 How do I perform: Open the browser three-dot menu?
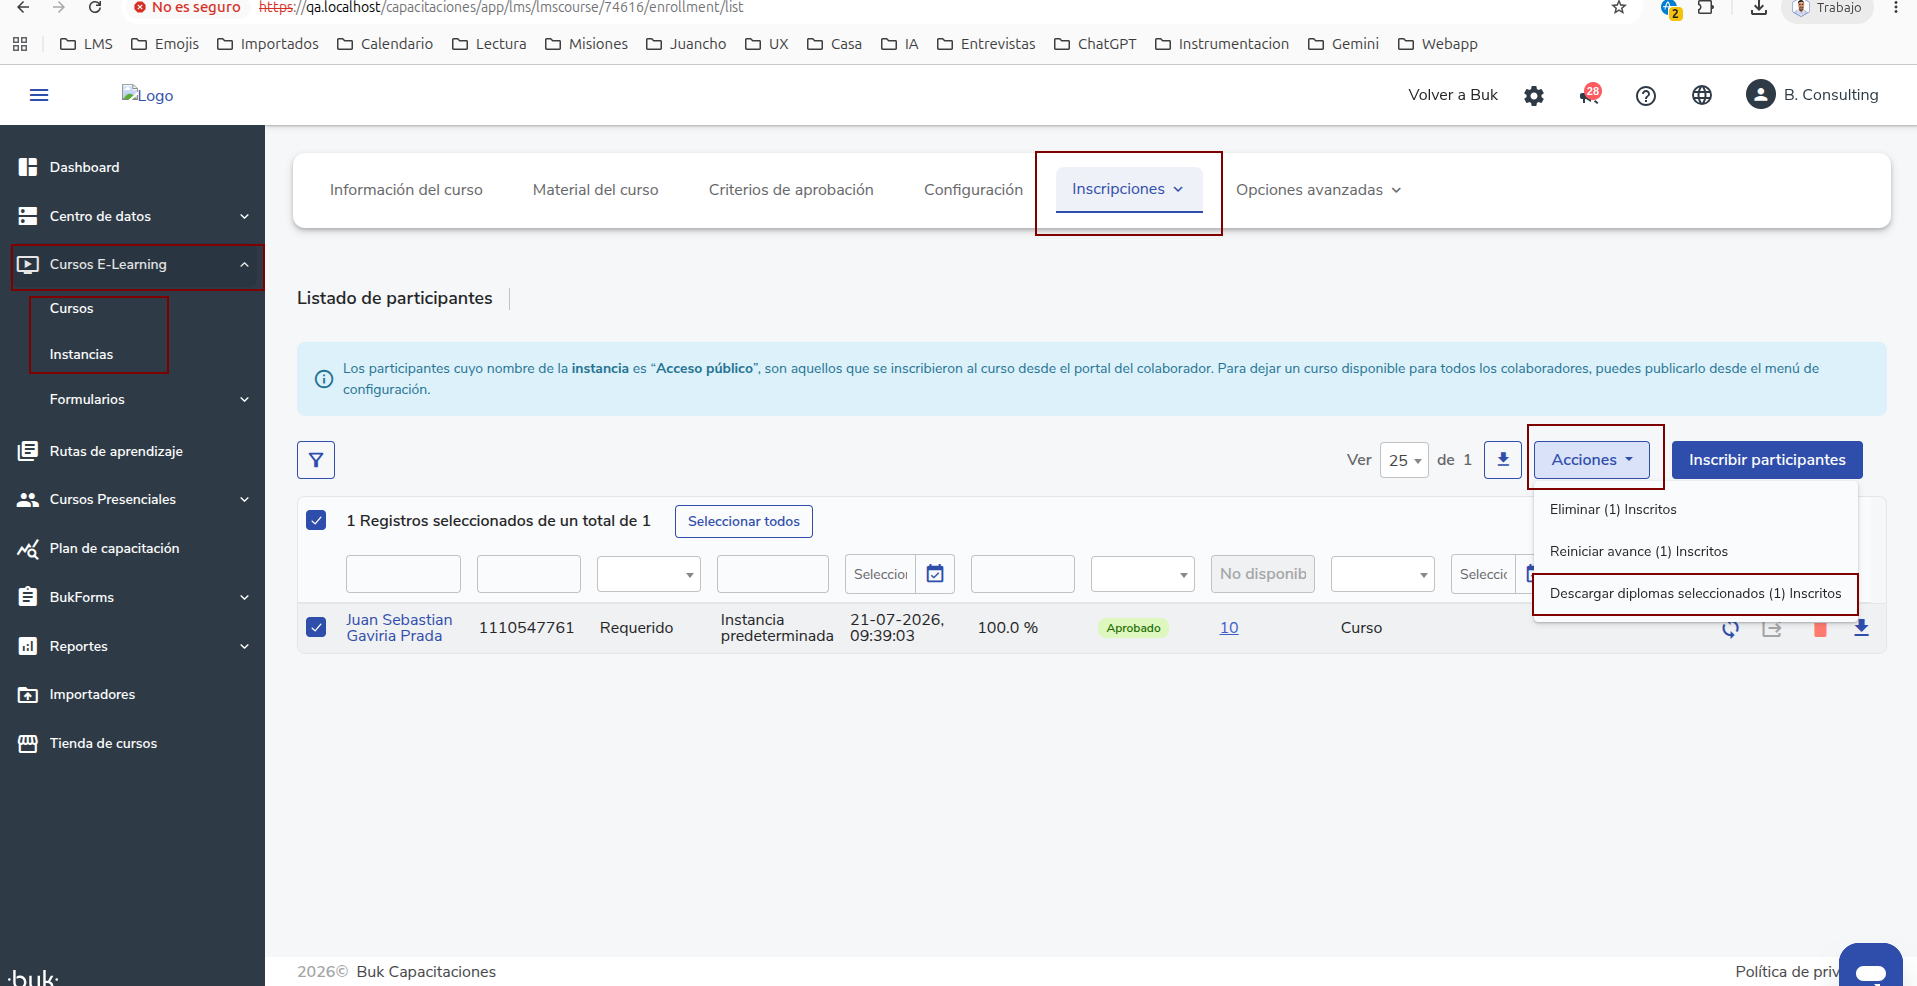click(1896, 8)
